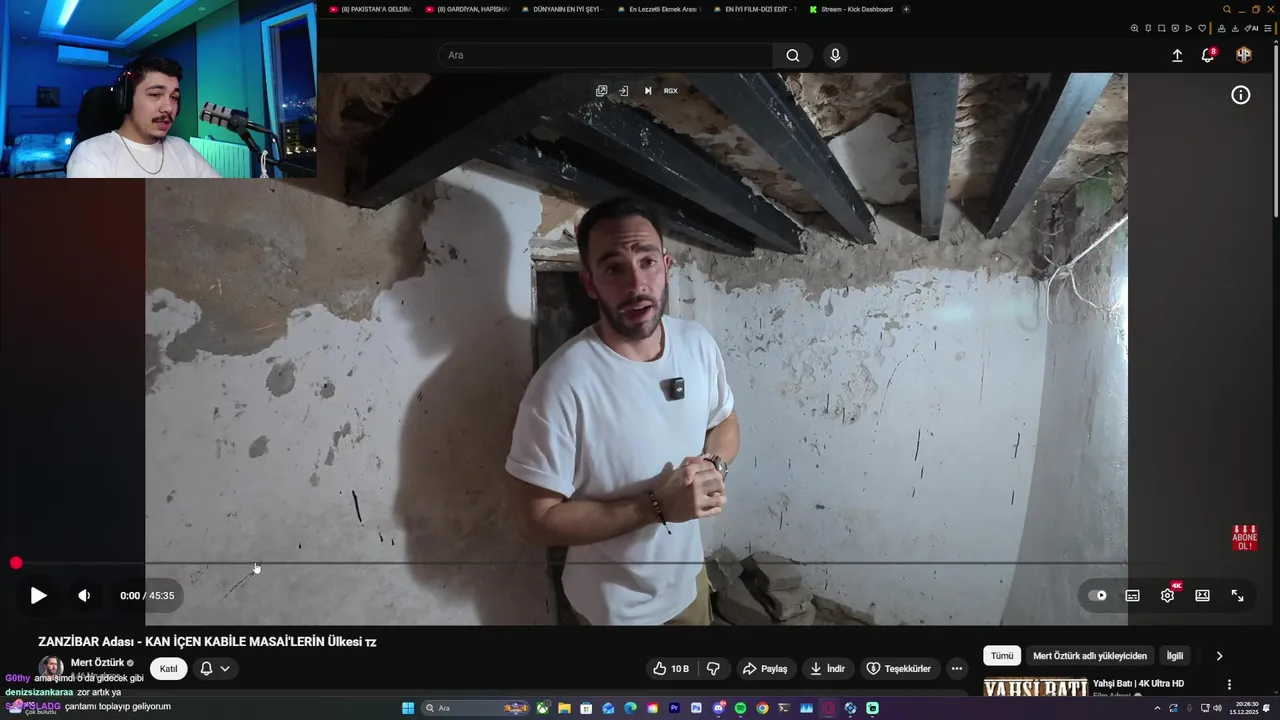This screenshot has width=1280, height=720.
Task: Open the Windows Start menu
Action: (x=408, y=708)
